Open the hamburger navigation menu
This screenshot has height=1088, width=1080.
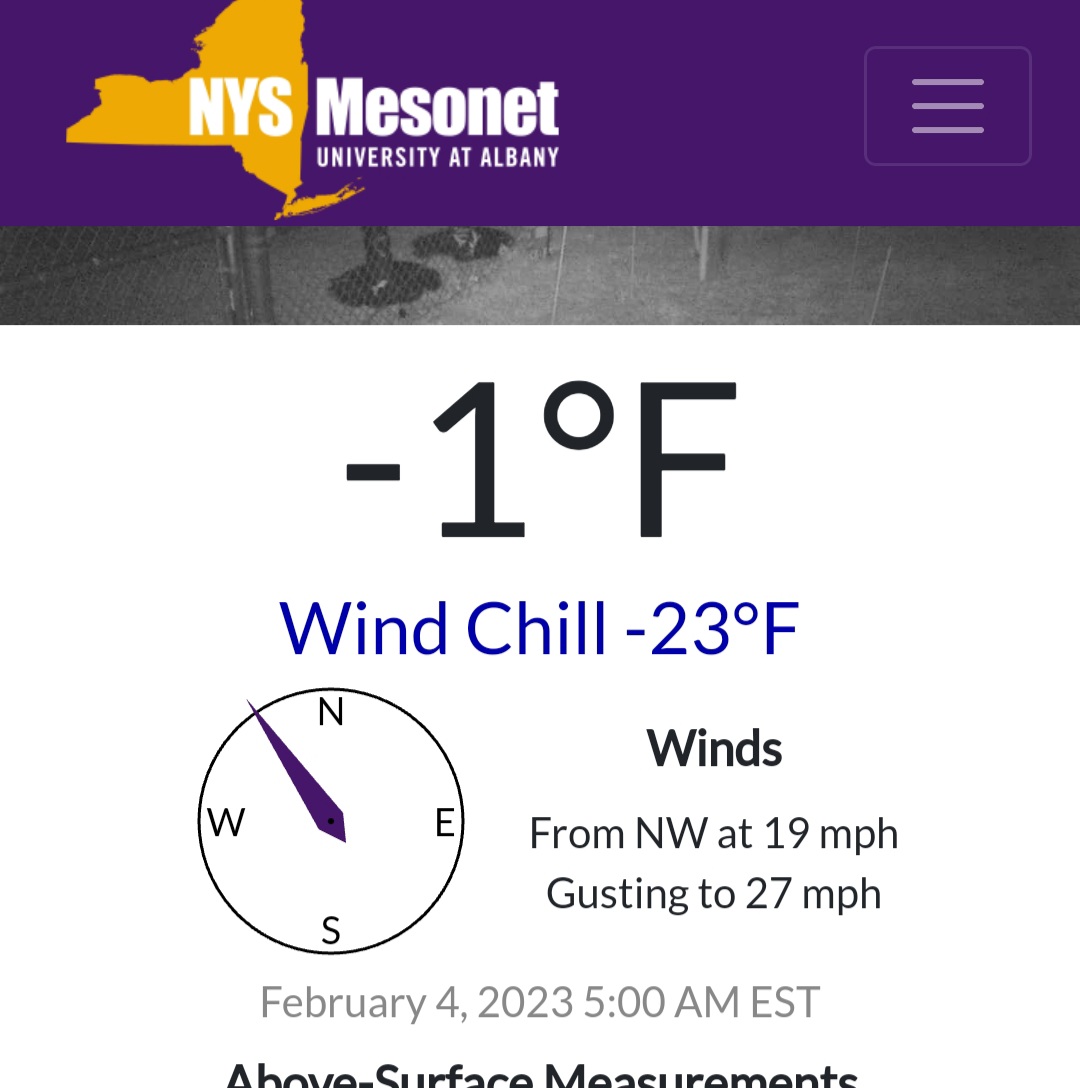[x=947, y=105]
